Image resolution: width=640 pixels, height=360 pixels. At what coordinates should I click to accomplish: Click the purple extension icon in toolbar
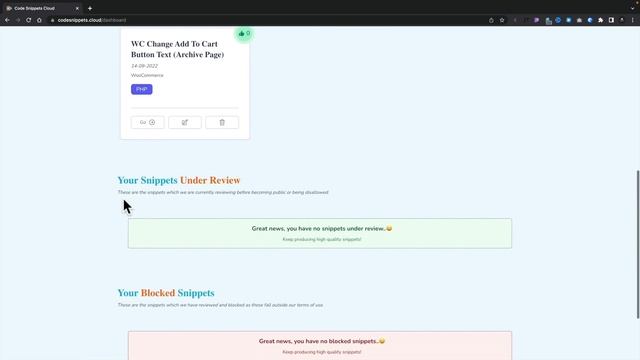(x=537, y=20)
